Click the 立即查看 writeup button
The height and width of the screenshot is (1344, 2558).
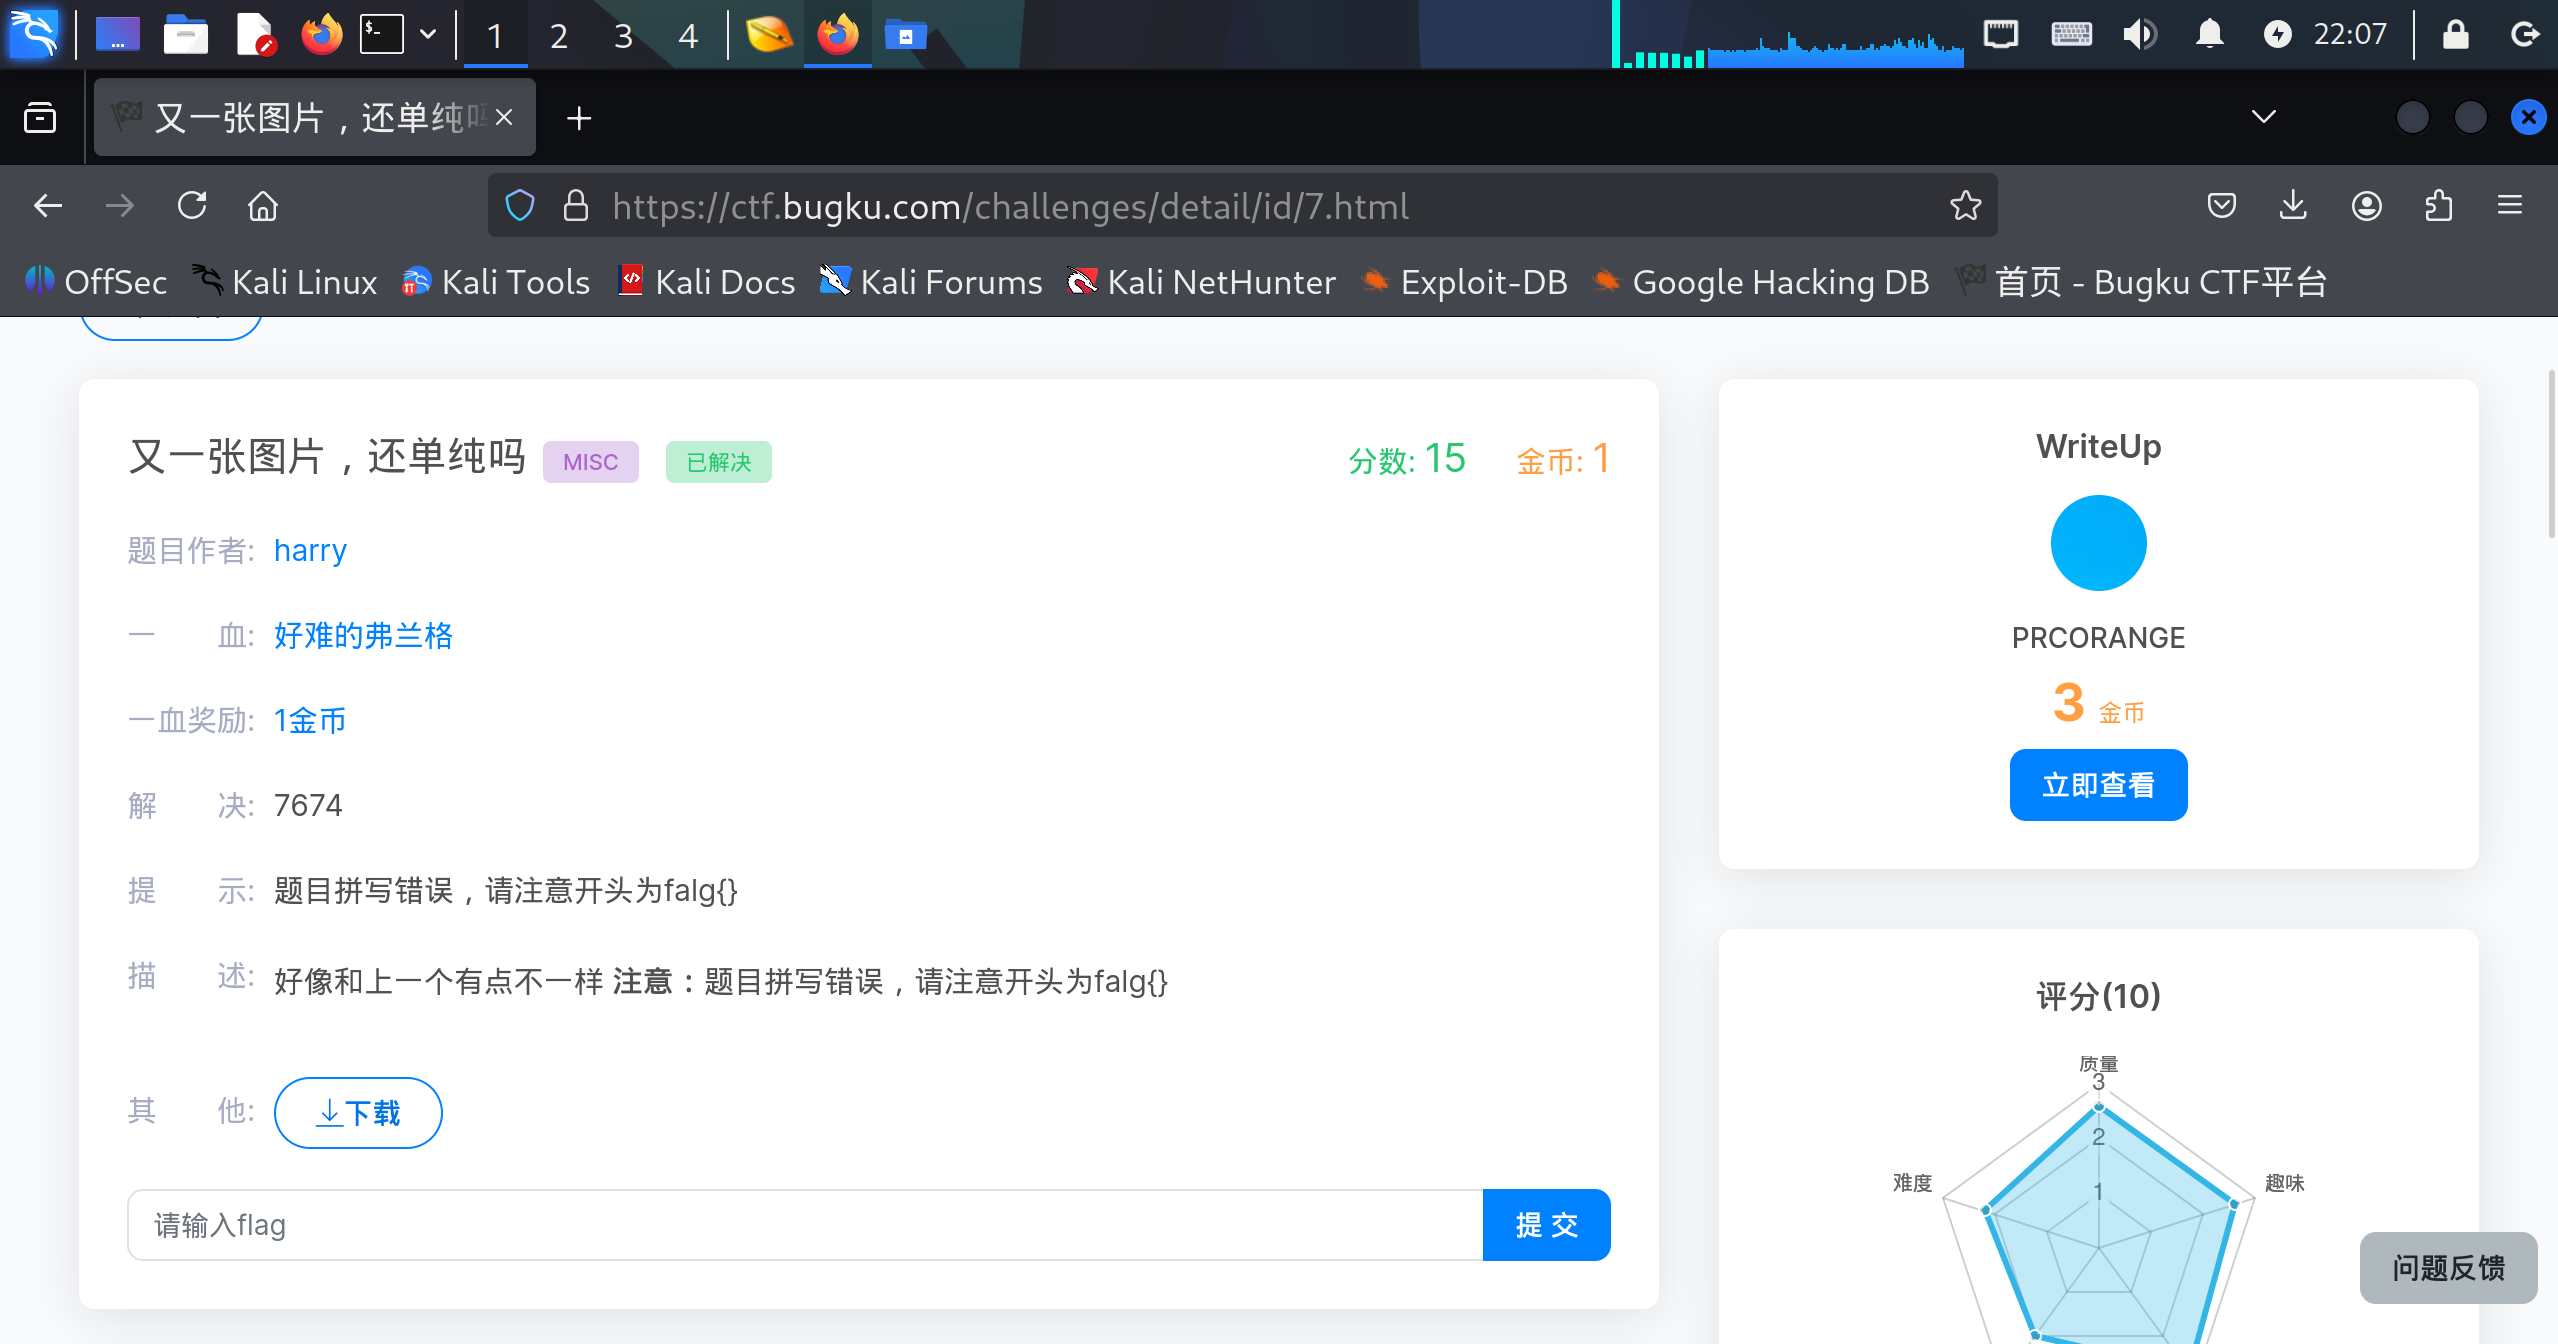point(2098,785)
